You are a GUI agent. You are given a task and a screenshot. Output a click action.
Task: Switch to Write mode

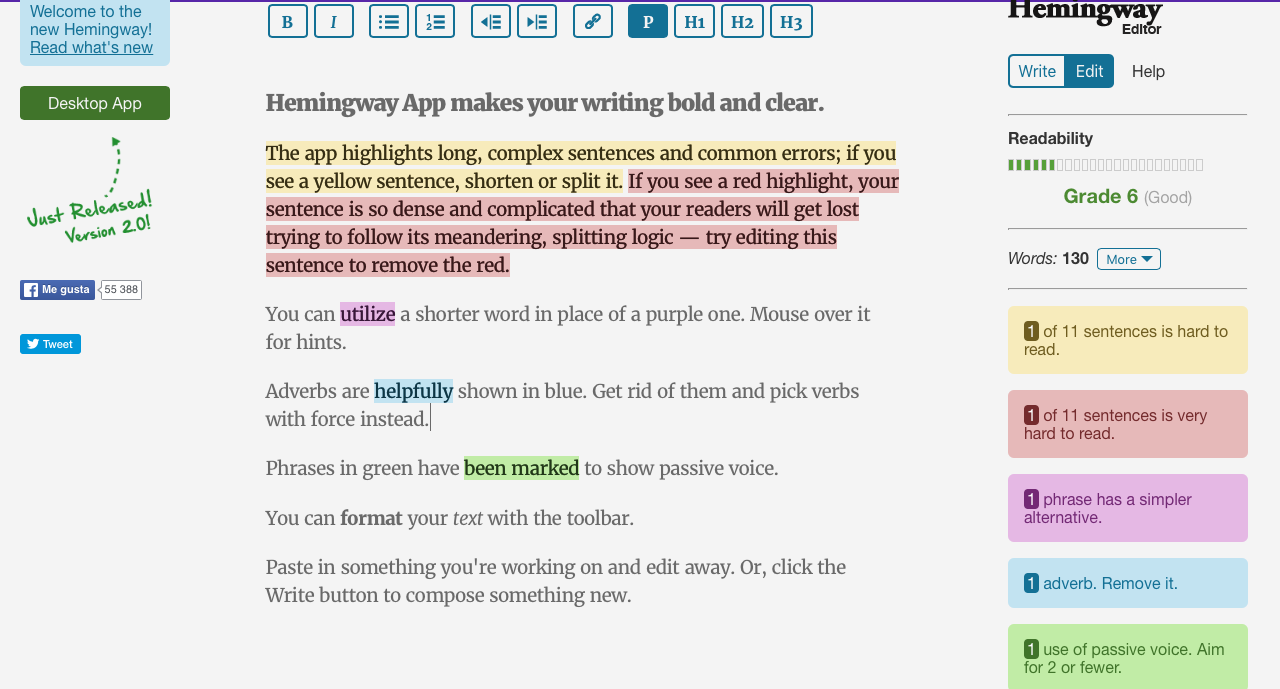(x=1037, y=71)
